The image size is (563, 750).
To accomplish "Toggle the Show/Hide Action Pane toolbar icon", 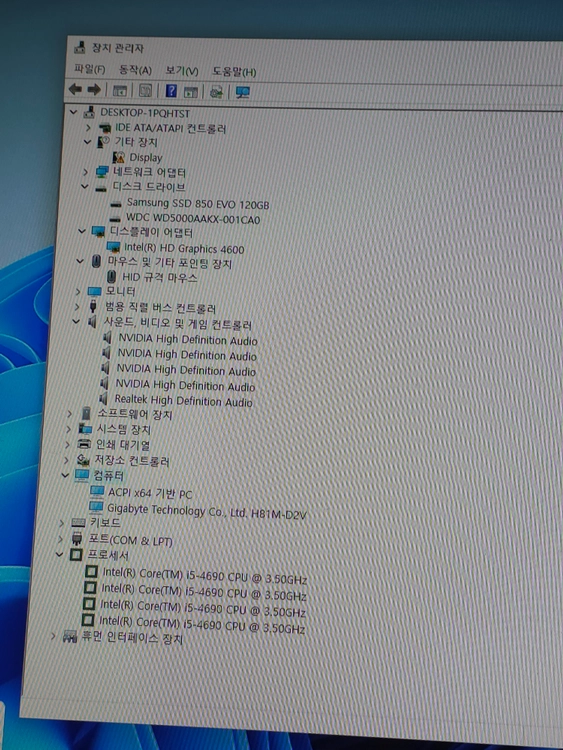I will click(x=191, y=91).
